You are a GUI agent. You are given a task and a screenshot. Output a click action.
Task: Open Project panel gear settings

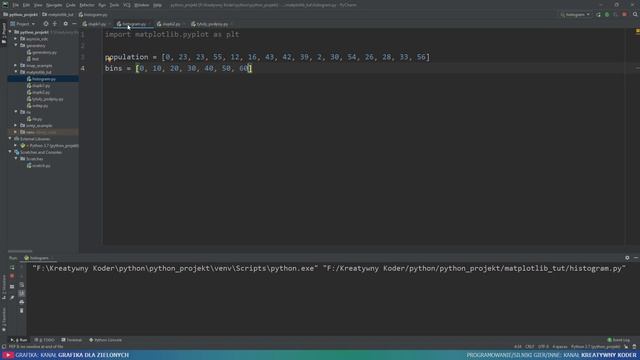point(65,24)
